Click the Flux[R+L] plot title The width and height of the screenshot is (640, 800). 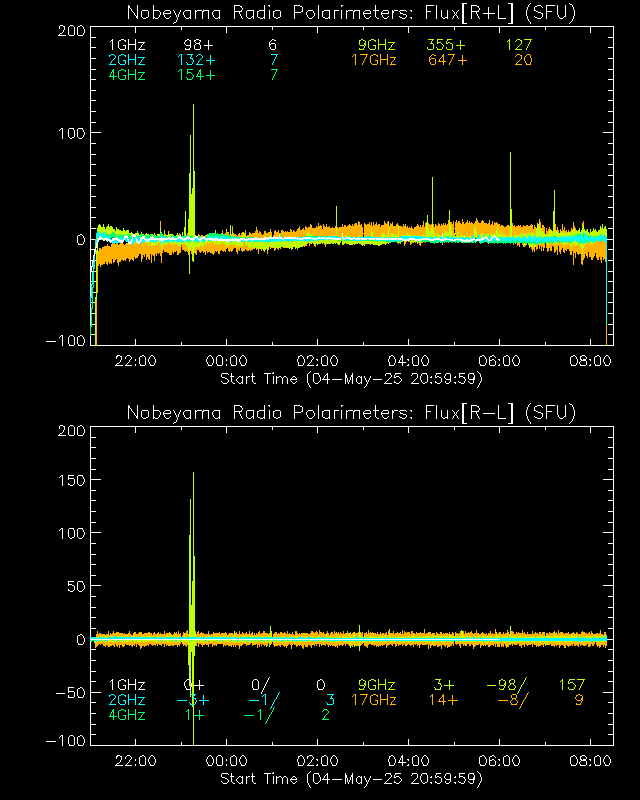pos(351,13)
